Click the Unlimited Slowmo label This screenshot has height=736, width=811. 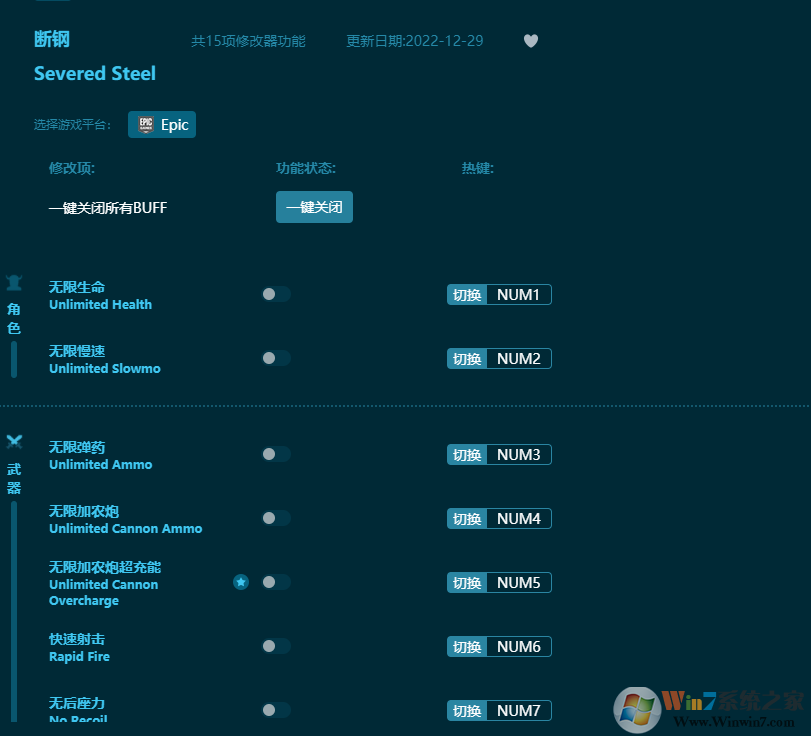[x=104, y=368]
